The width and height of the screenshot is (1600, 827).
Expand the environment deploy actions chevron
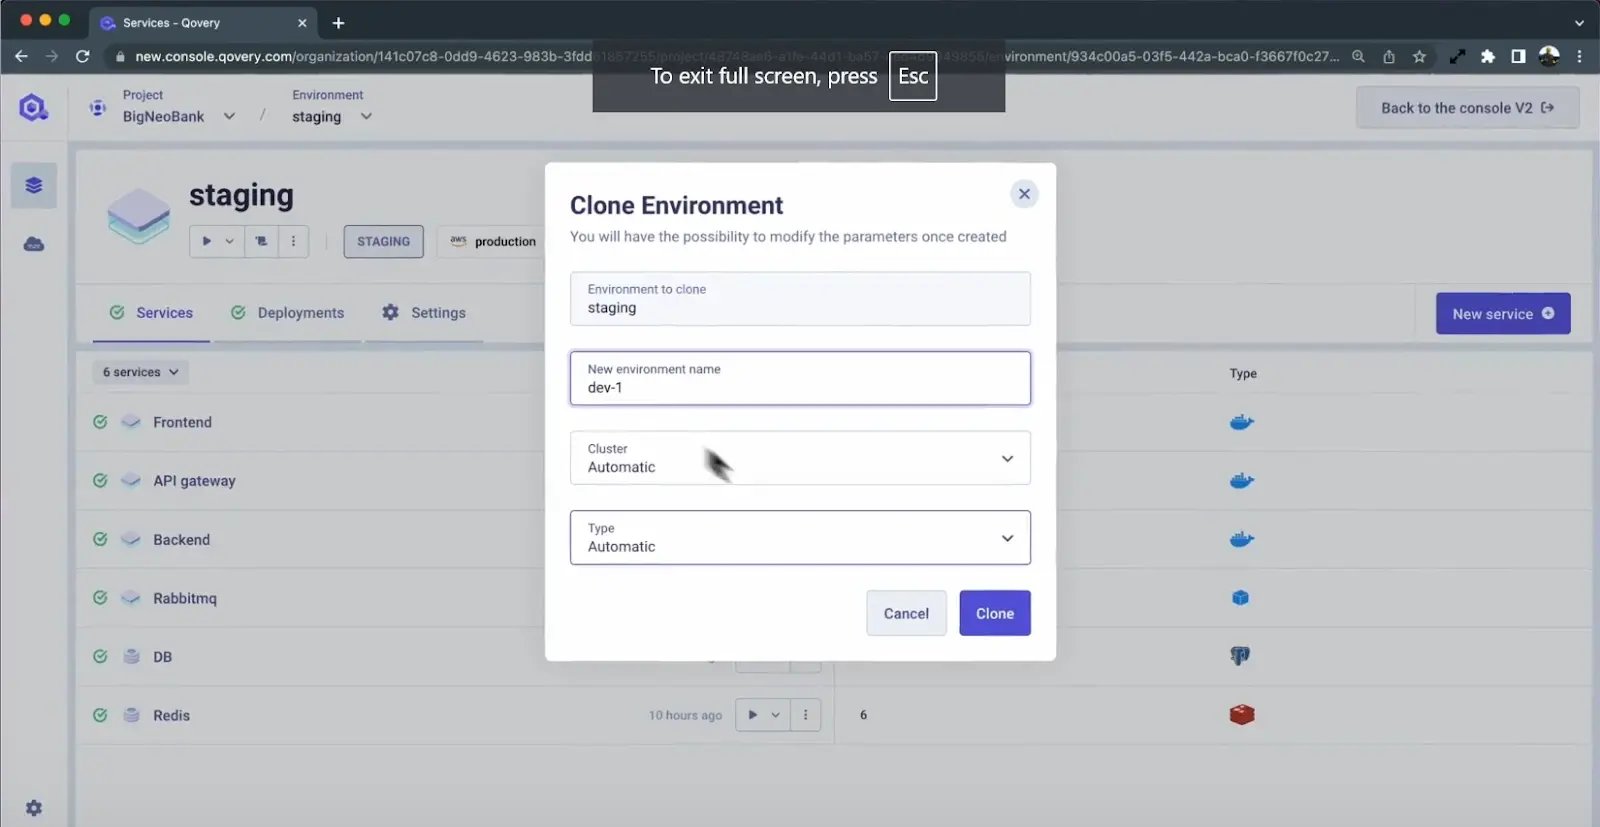(230, 241)
